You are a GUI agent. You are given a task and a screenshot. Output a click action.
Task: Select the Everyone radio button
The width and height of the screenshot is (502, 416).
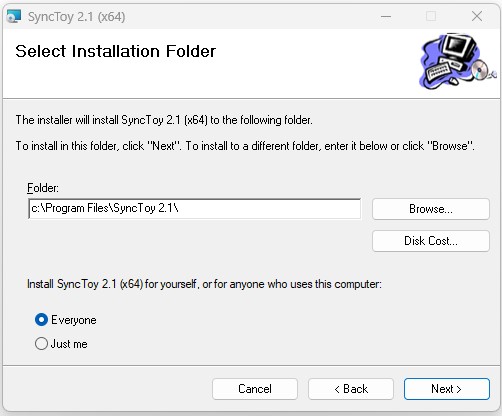click(x=41, y=320)
